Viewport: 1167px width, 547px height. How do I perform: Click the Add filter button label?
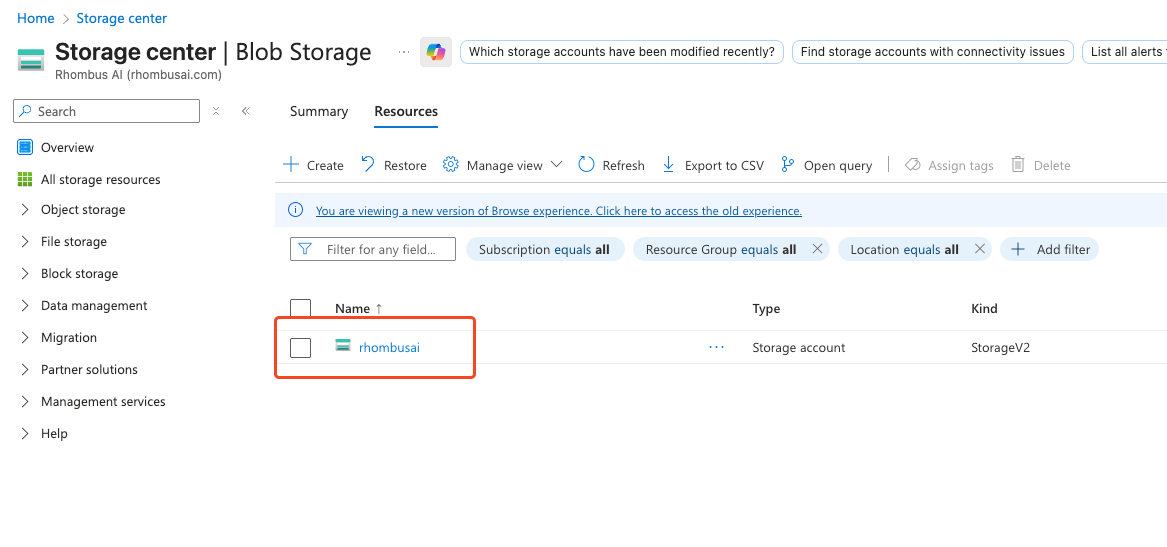click(1063, 249)
